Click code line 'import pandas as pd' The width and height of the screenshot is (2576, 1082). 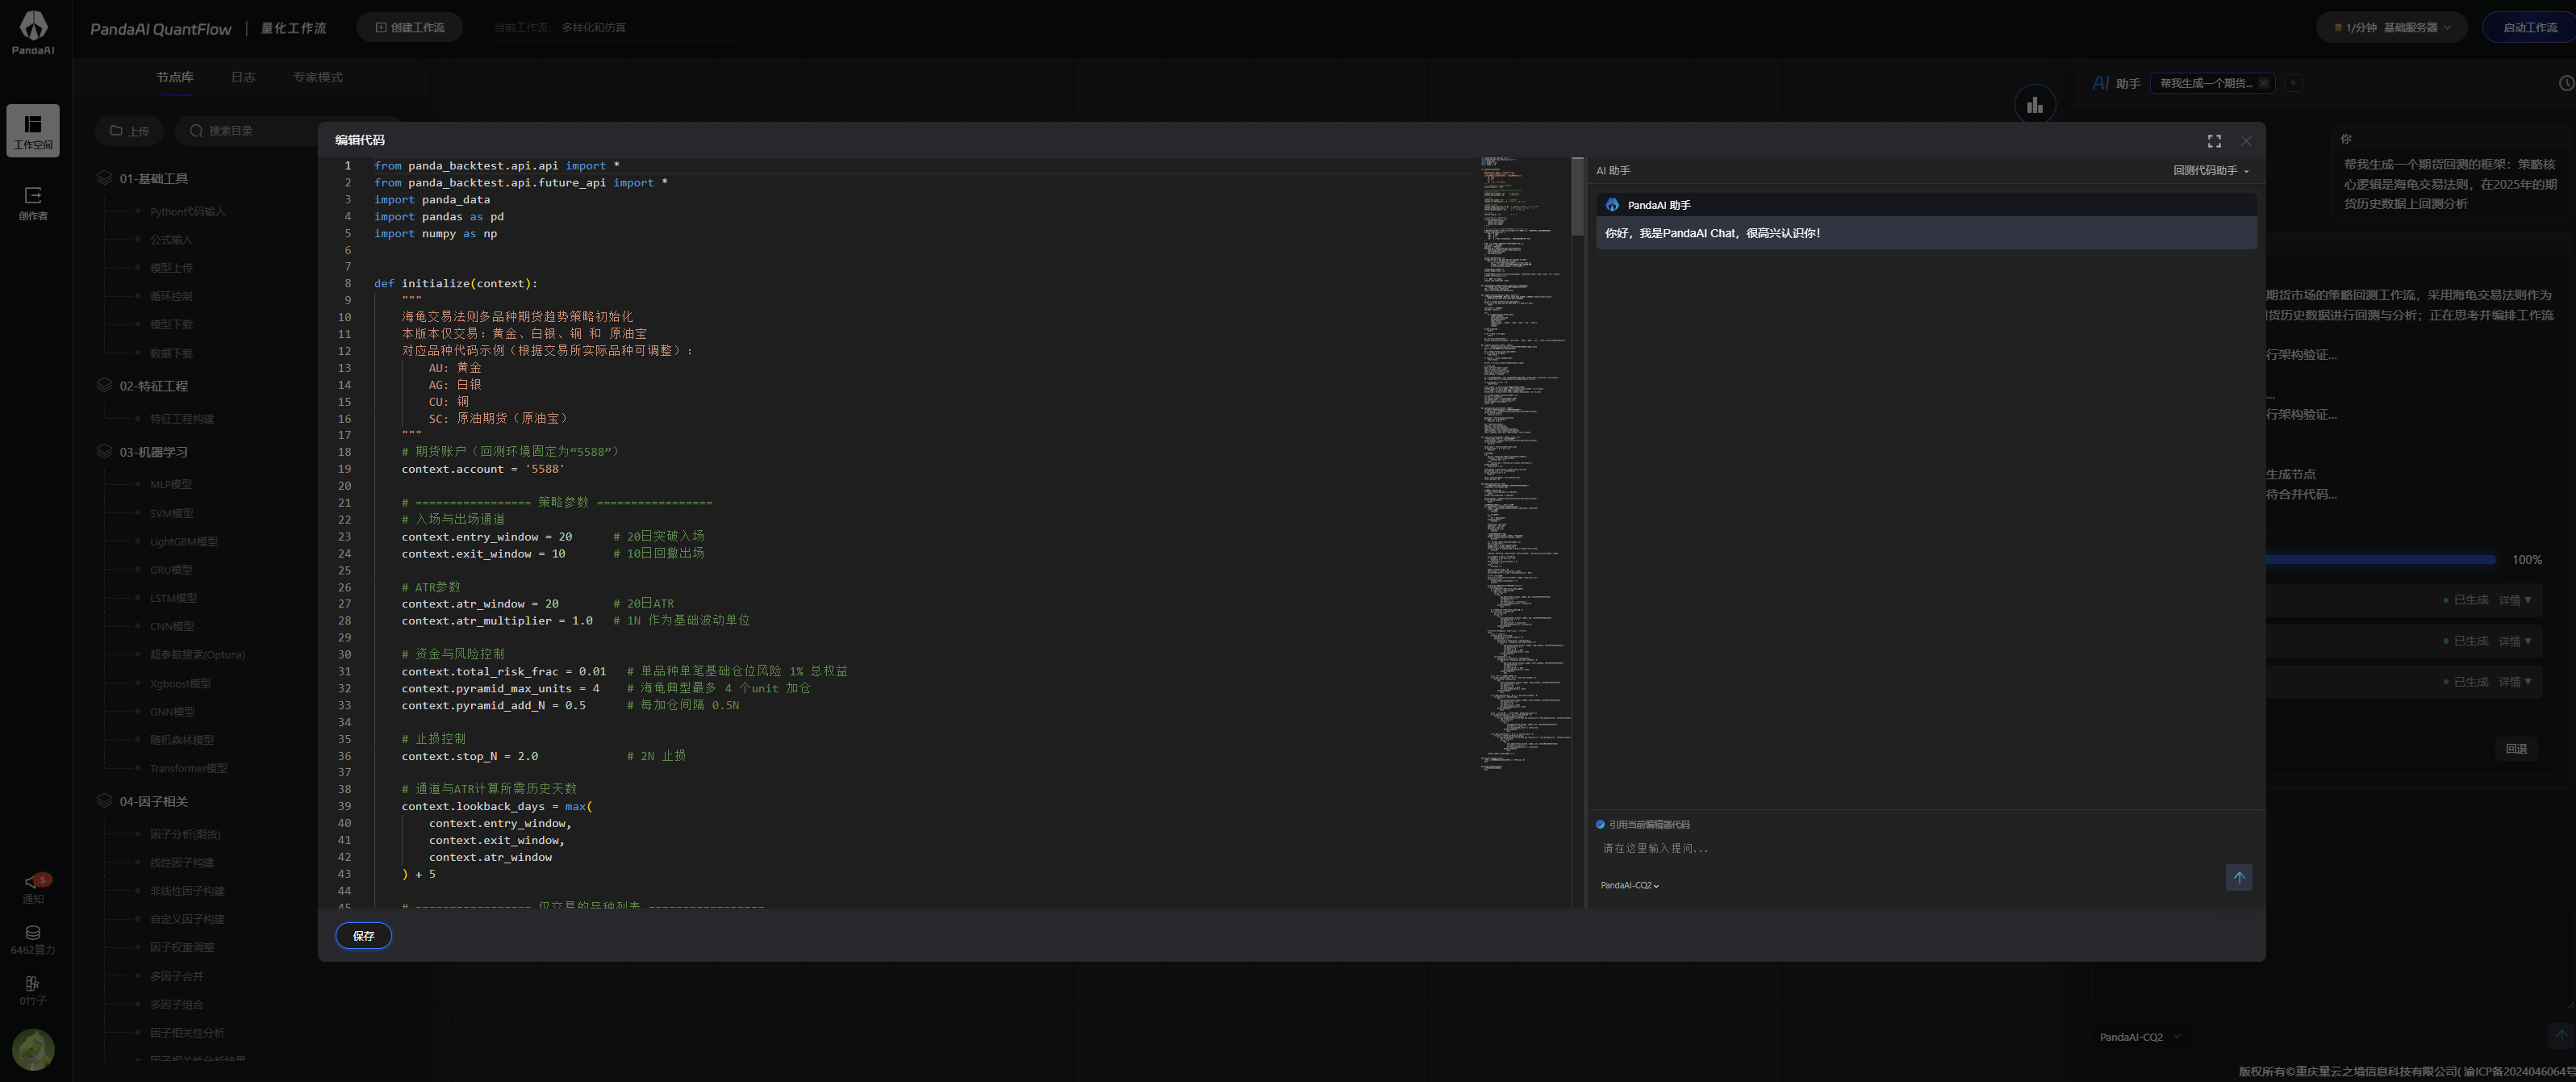(x=439, y=216)
